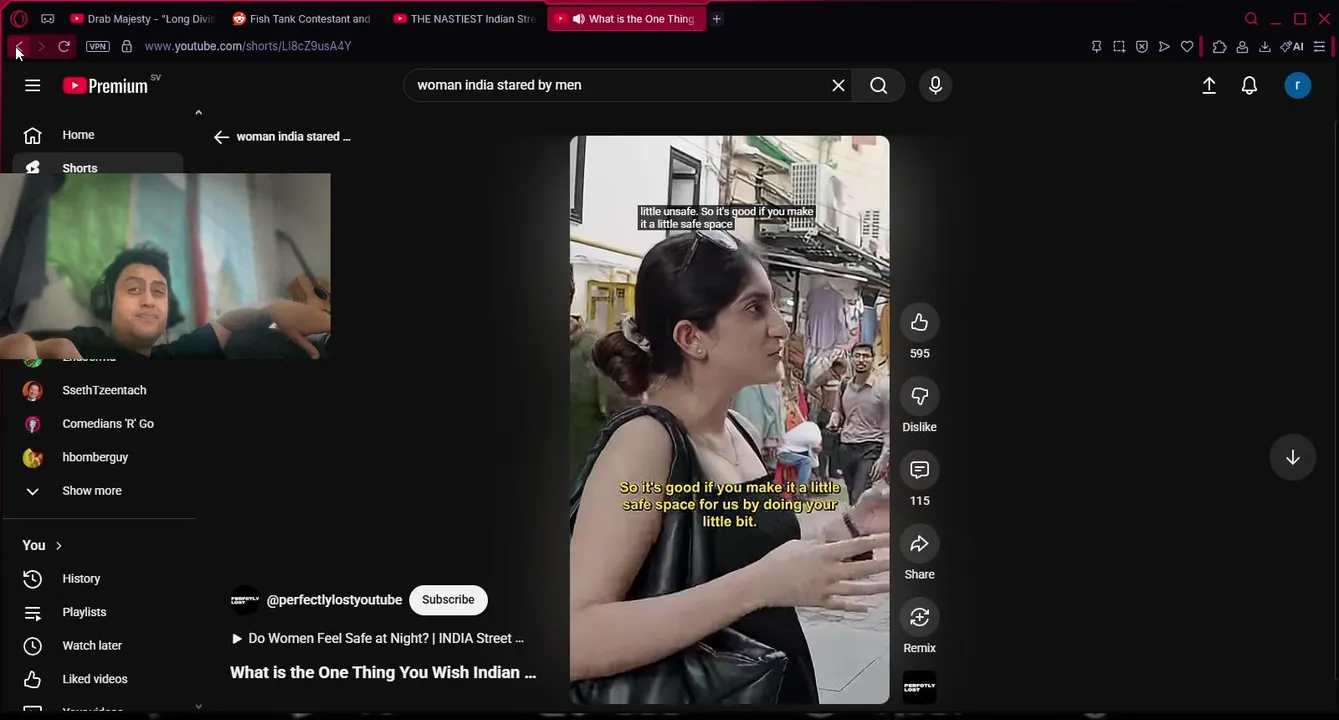Remix this short
Screen dimensions: 1339x720
919,617
